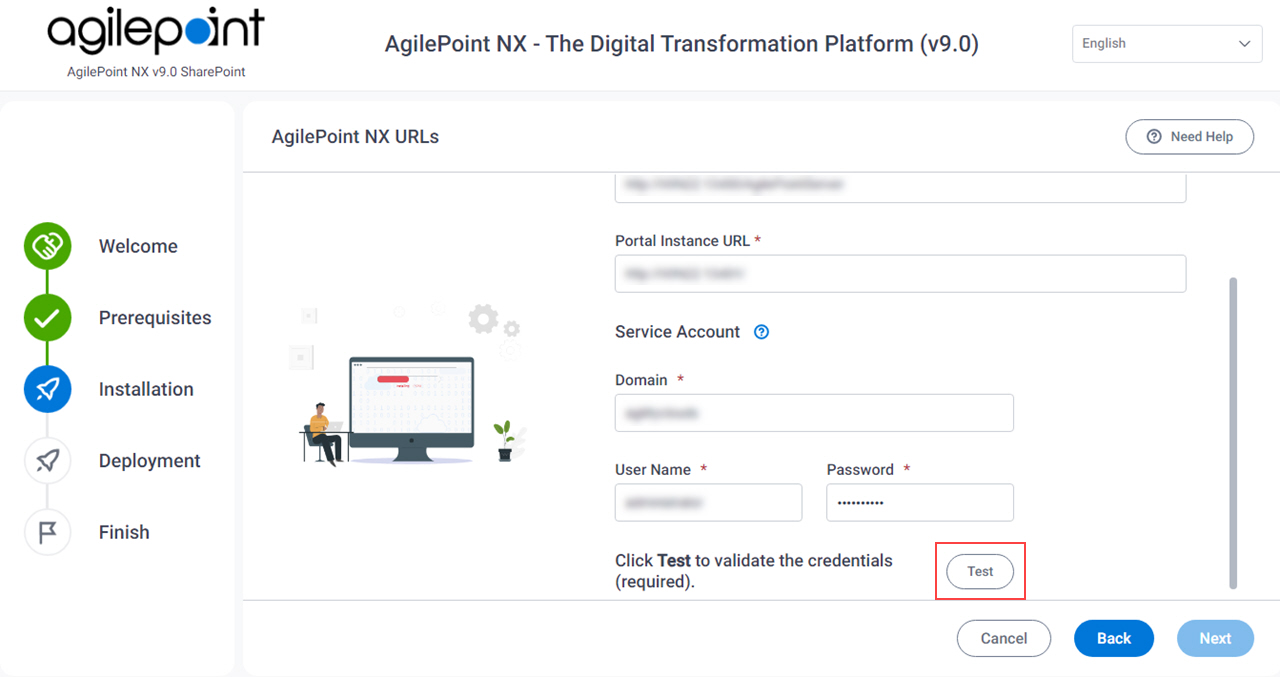The image size is (1280, 677).
Task: Open the Need Help button
Action: tap(1189, 137)
